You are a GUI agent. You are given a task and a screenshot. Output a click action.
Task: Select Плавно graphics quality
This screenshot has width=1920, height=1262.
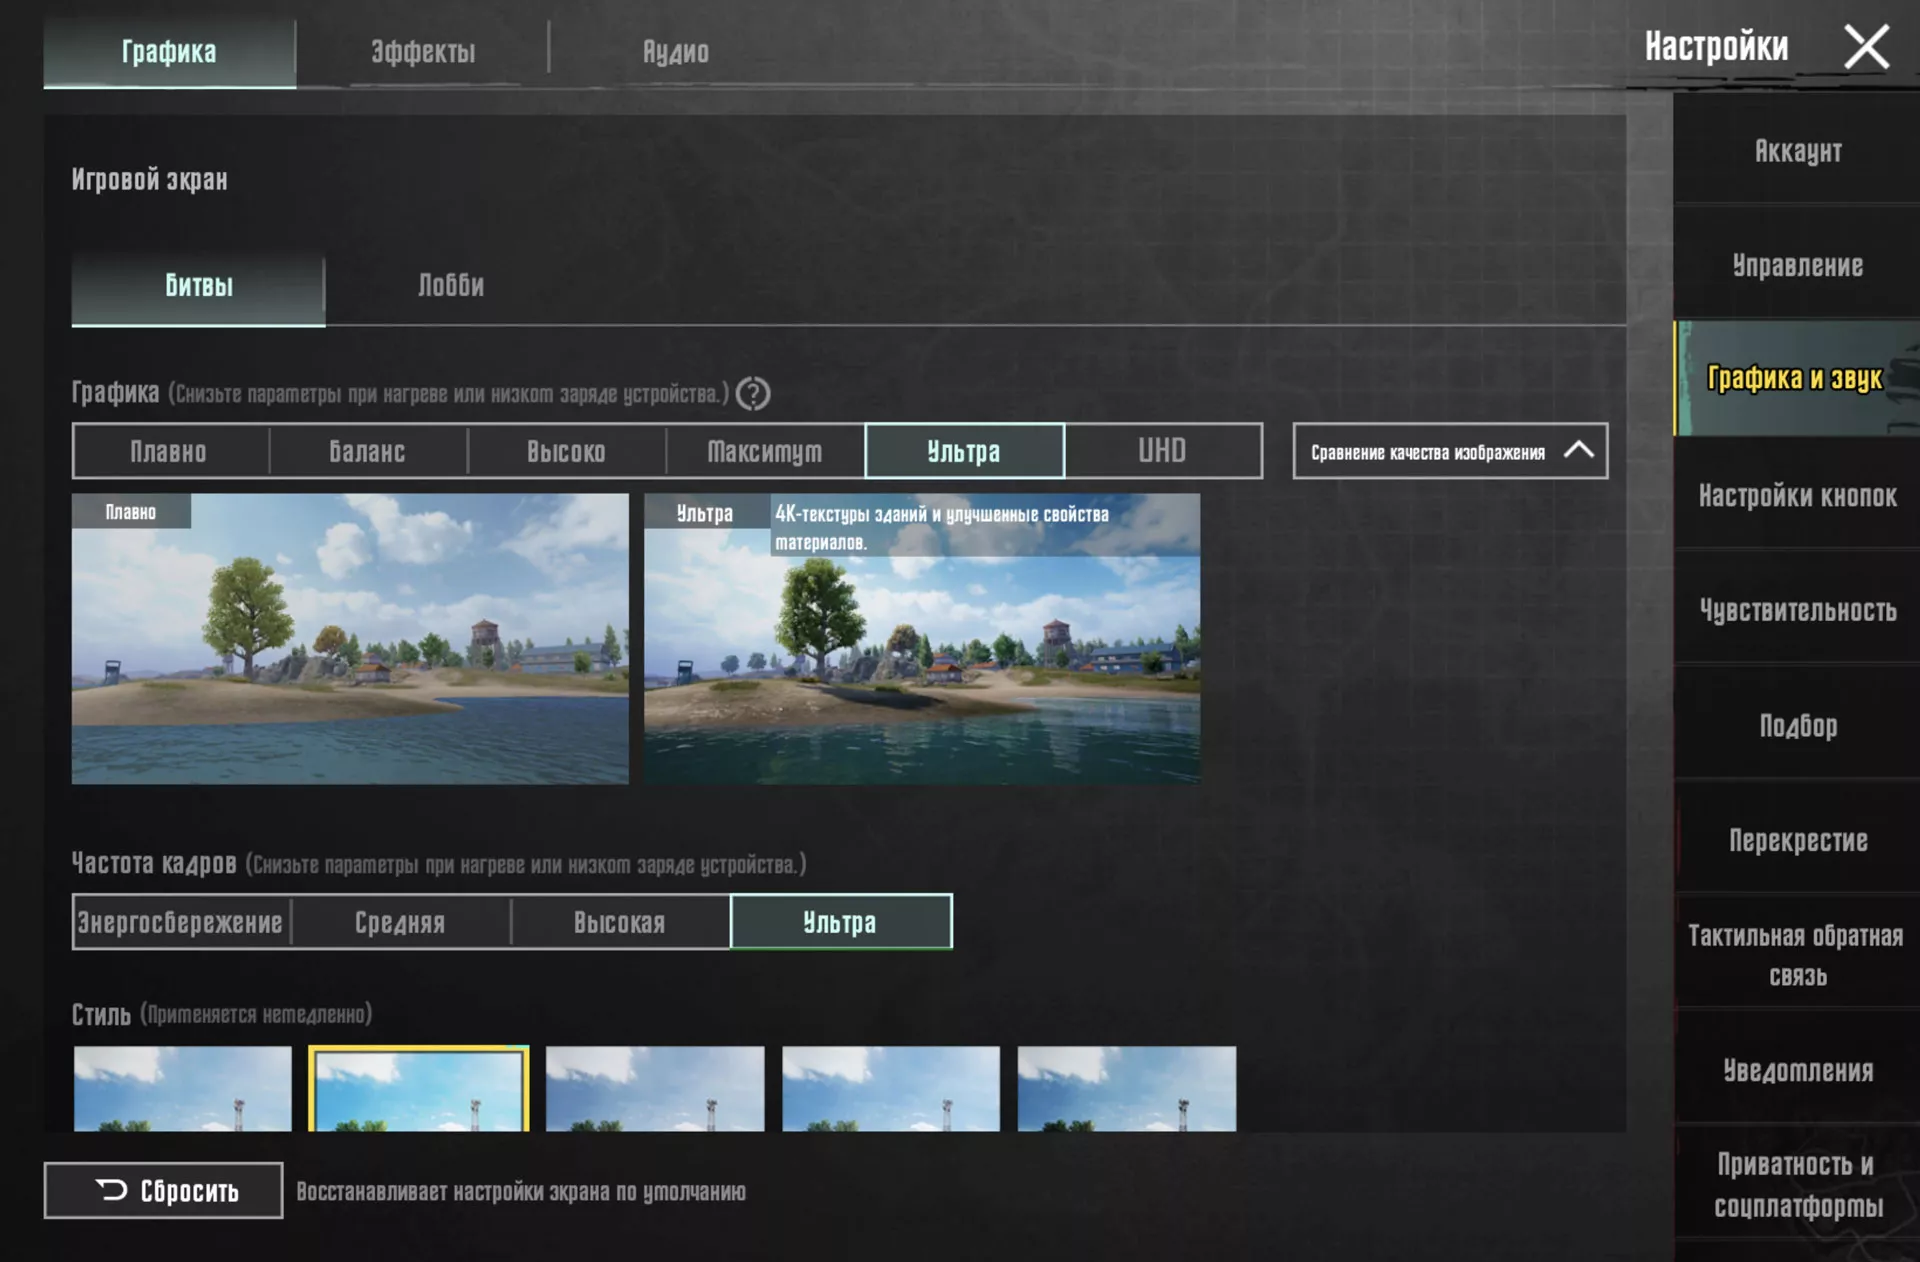click(x=170, y=451)
